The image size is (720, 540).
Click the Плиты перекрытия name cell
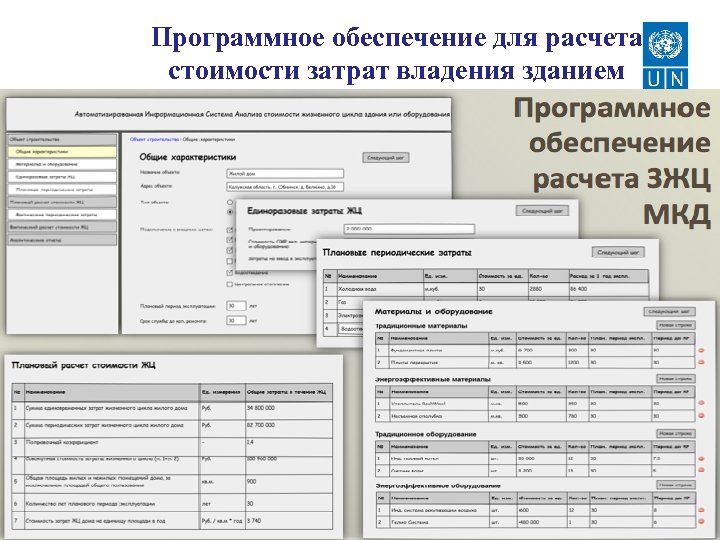point(439,363)
